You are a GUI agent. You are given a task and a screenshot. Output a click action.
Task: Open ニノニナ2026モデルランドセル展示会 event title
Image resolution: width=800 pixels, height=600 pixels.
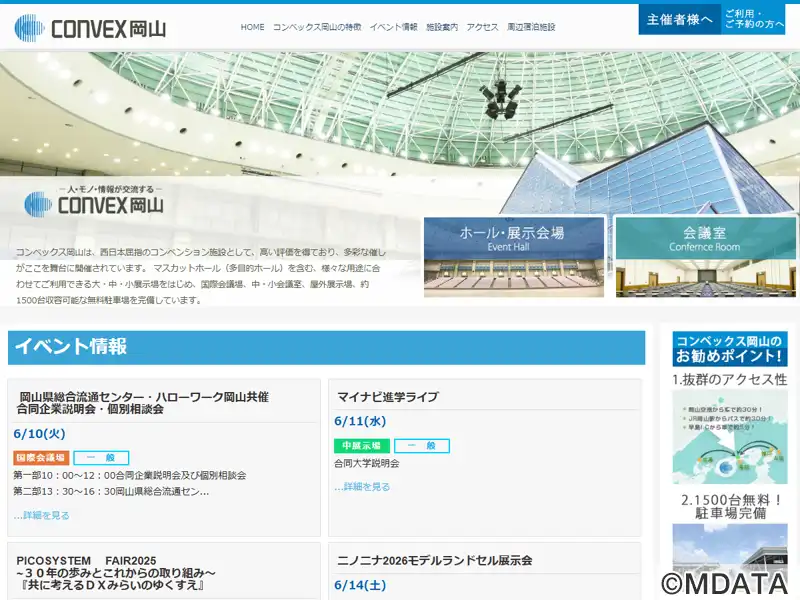435,560
